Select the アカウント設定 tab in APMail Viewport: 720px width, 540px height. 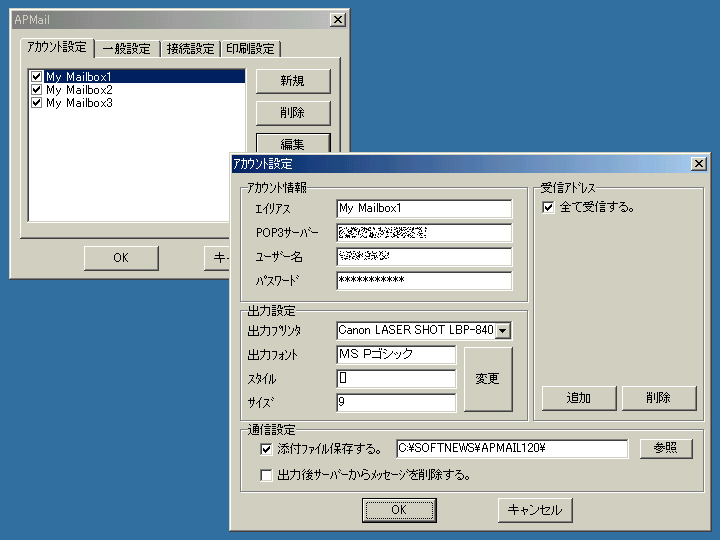tap(57, 47)
